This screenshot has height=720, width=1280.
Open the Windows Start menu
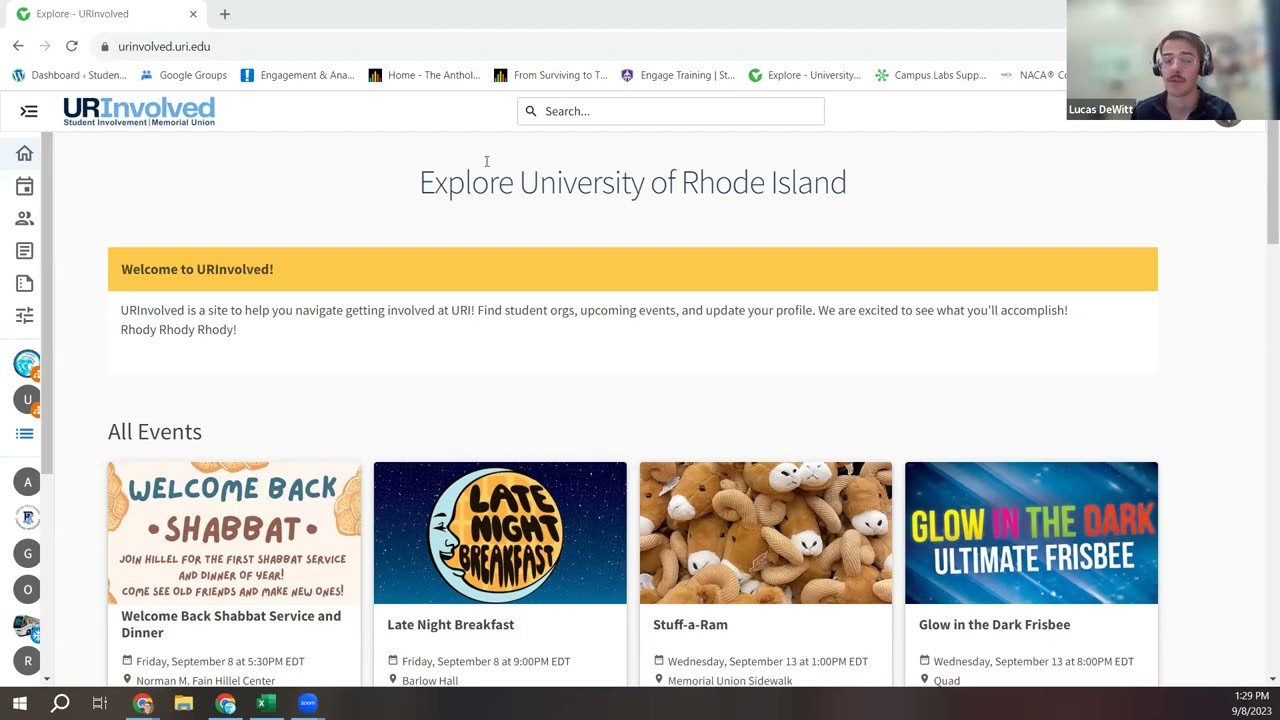pyautogui.click(x=20, y=703)
